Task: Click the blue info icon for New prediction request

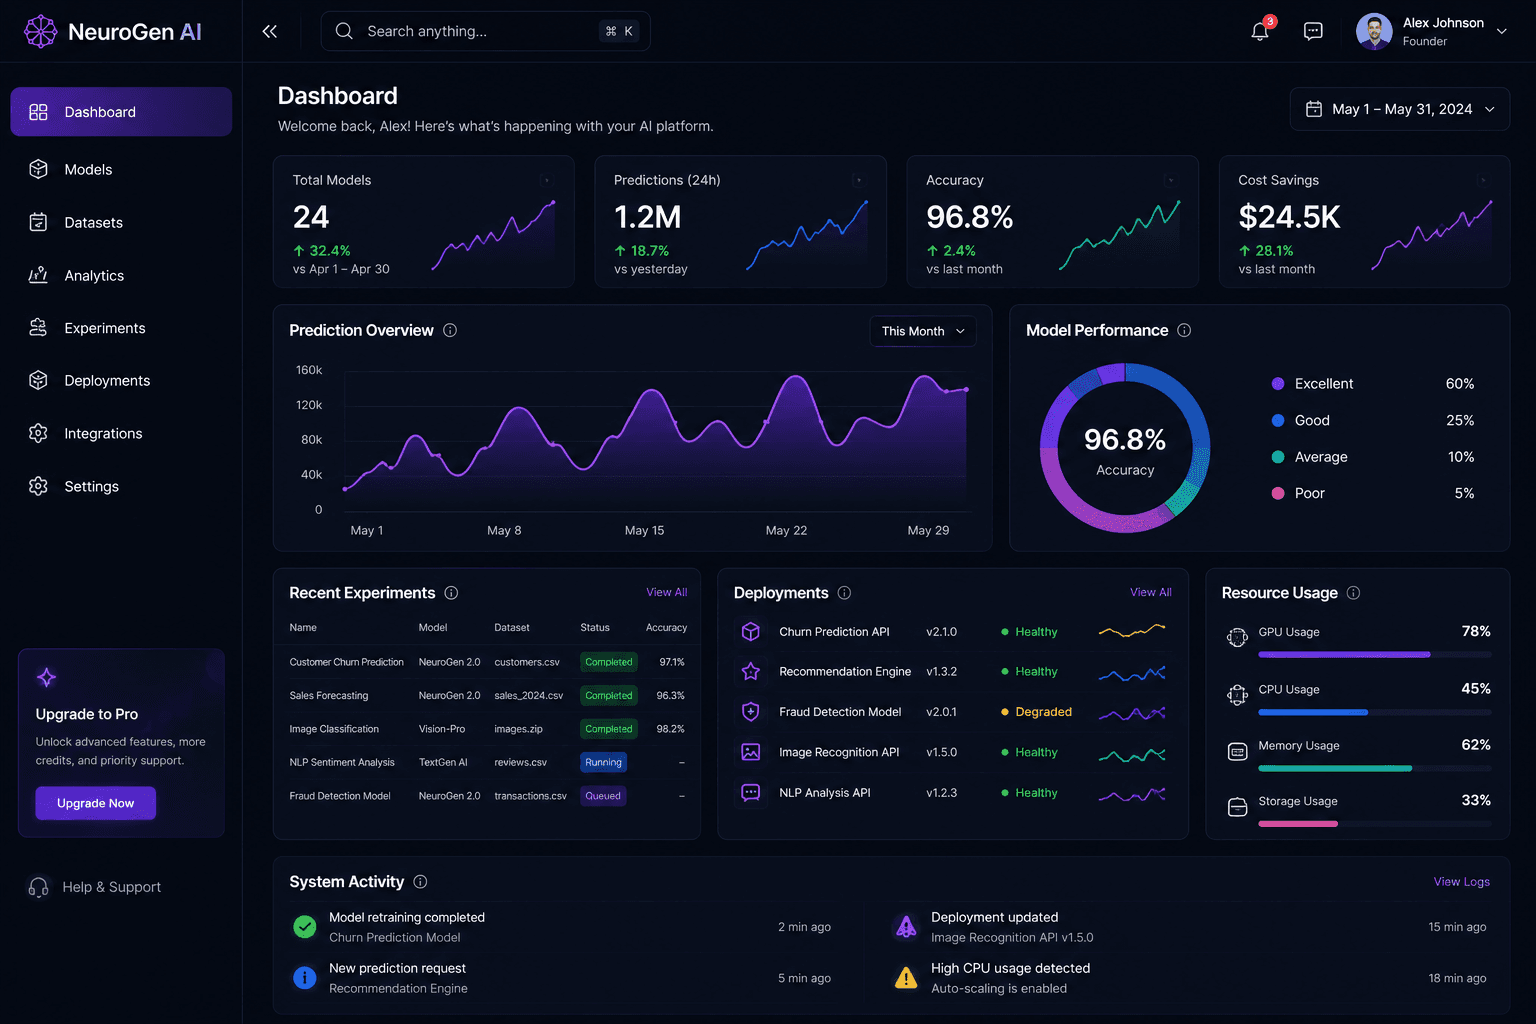Action: point(305,978)
